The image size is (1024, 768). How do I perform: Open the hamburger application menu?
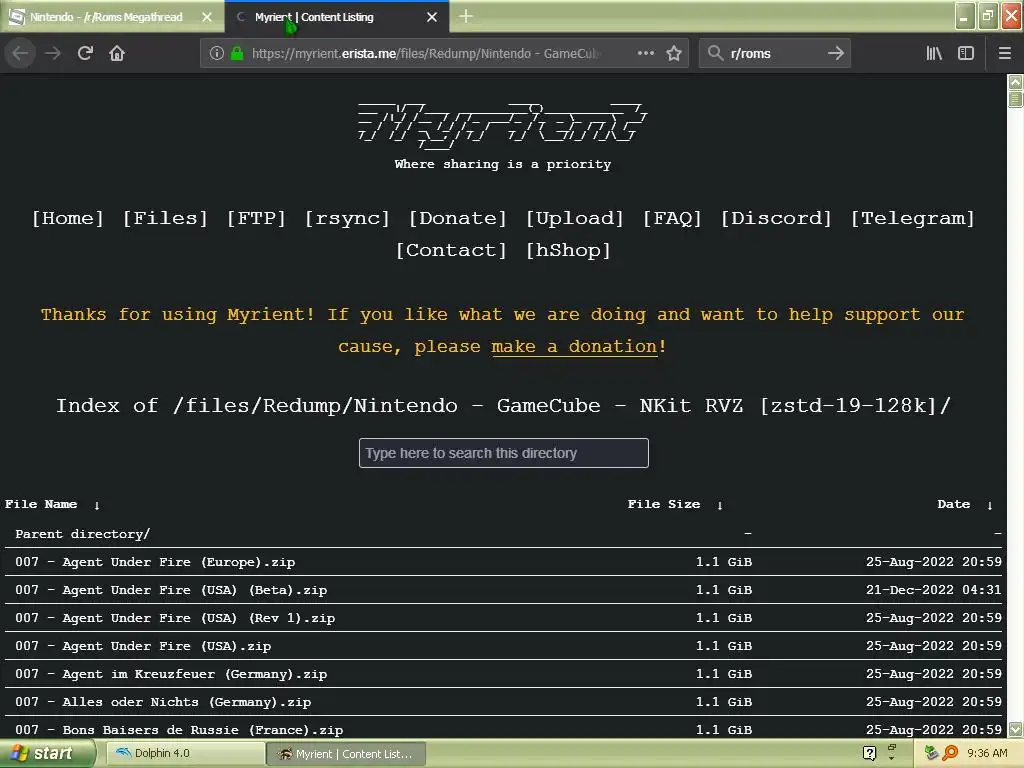click(1004, 53)
